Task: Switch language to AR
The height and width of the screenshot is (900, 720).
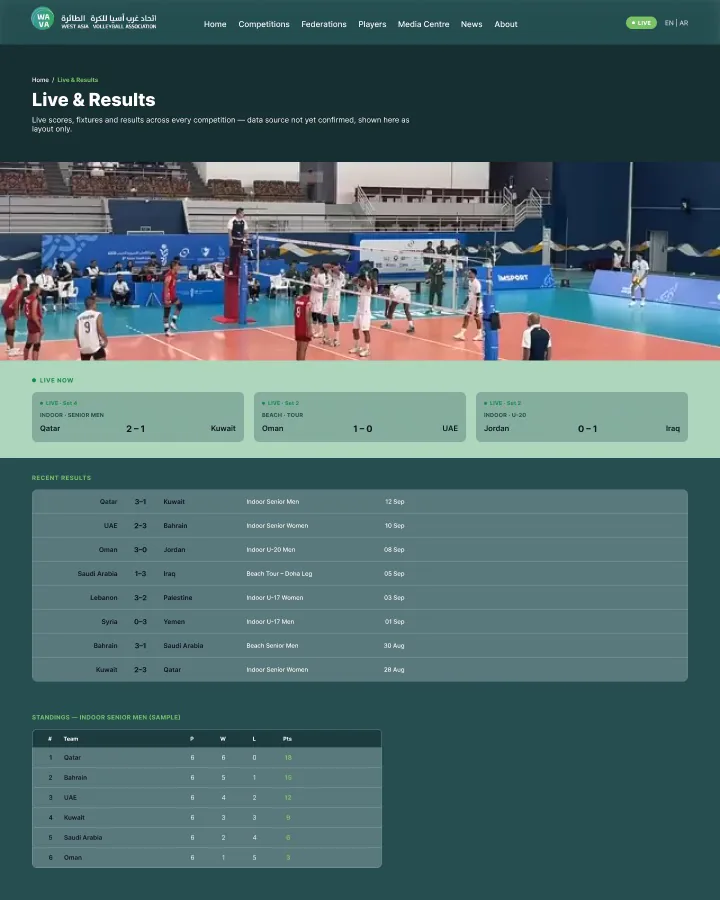Action: (684, 23)
